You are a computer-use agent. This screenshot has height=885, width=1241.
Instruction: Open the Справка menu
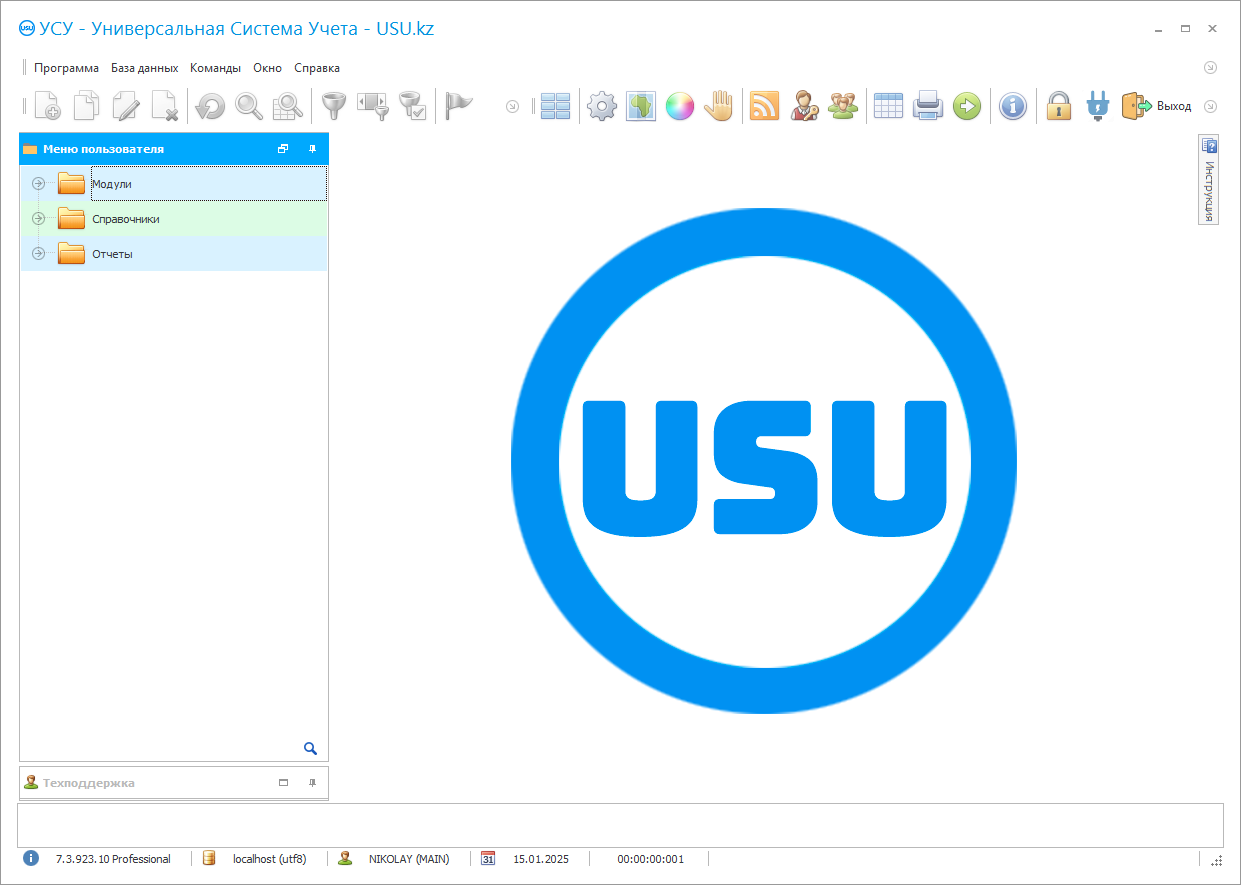pos(317,68)
